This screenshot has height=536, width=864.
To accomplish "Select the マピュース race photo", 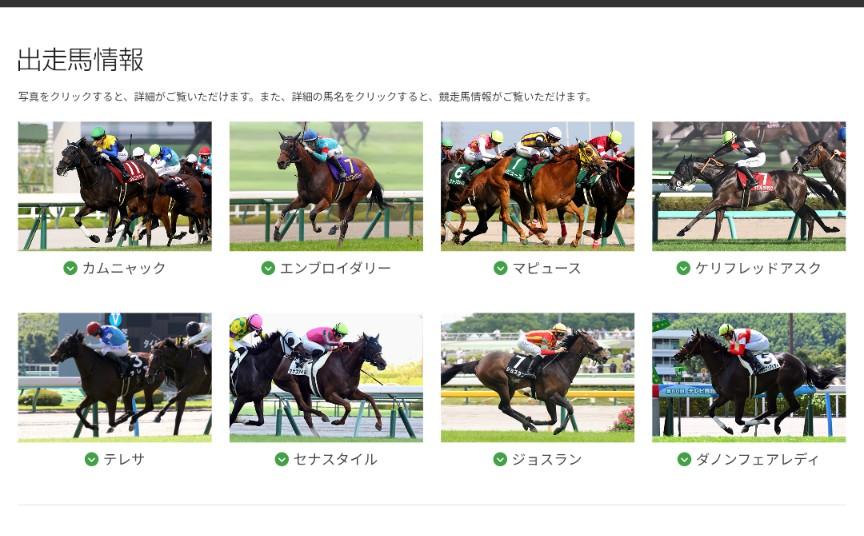I will click(x=537, y=186).
